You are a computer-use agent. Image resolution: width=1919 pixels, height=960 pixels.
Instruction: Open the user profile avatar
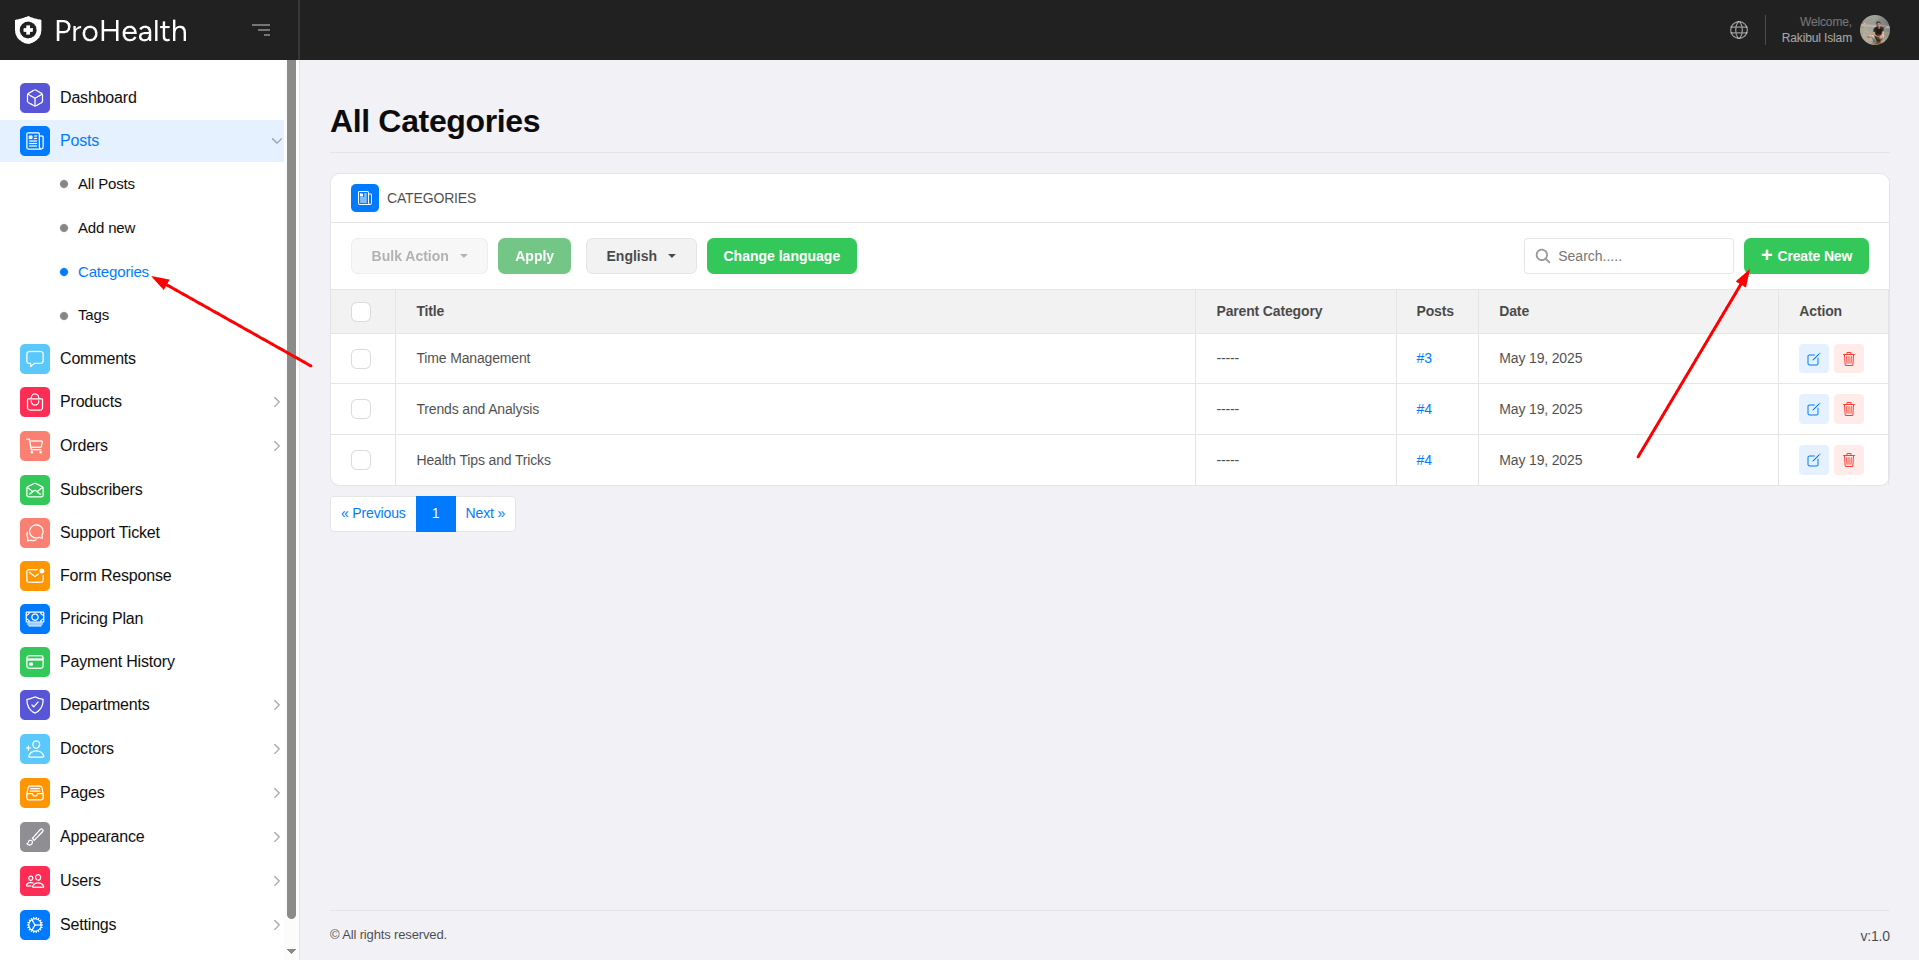click(x=1875, y=30)
